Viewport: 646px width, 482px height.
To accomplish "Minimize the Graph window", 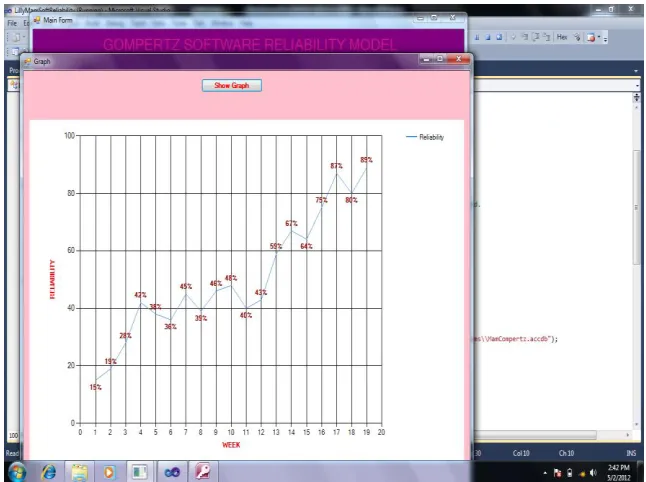I will (x=426, y=59).
